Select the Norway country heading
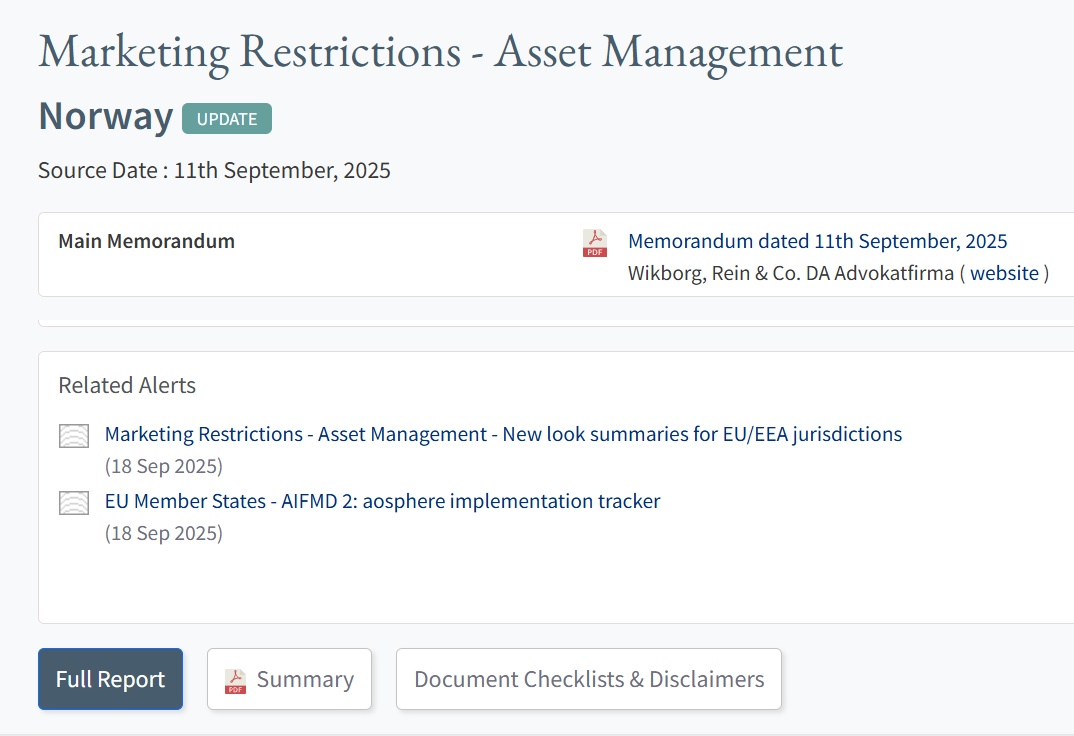This screenshot has height=736, width=1074. coord(105,117)
